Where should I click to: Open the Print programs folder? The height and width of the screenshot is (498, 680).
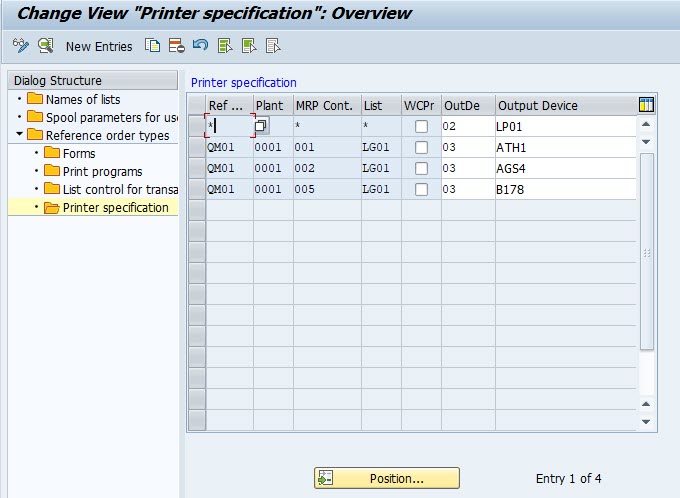[x=93, y=171]
